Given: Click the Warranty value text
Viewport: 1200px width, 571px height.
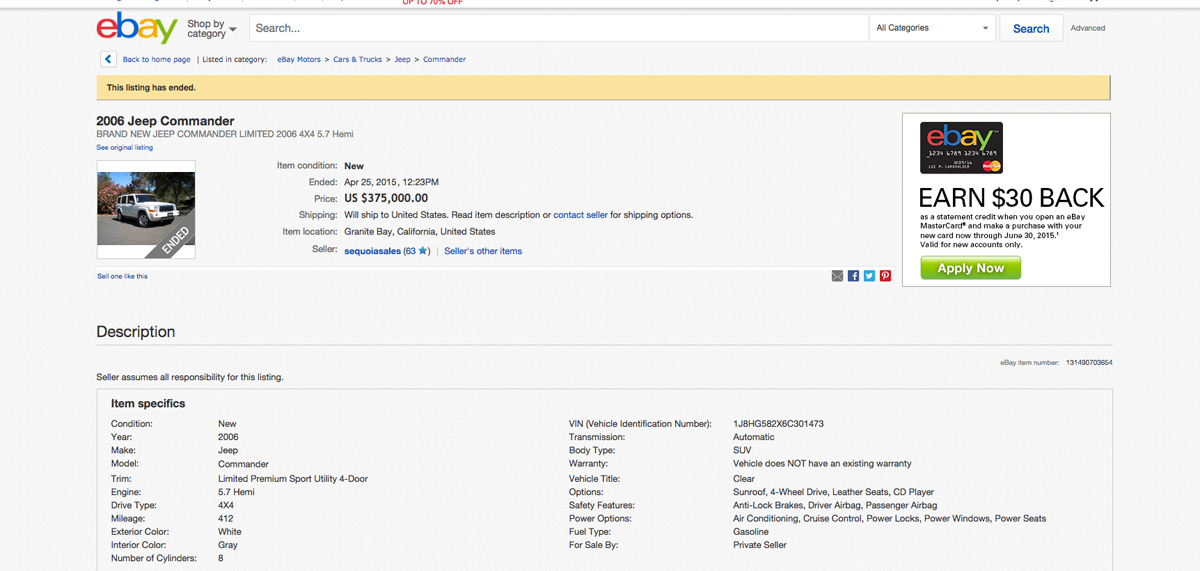Looking at the screenshot, I should coord(822,464).
